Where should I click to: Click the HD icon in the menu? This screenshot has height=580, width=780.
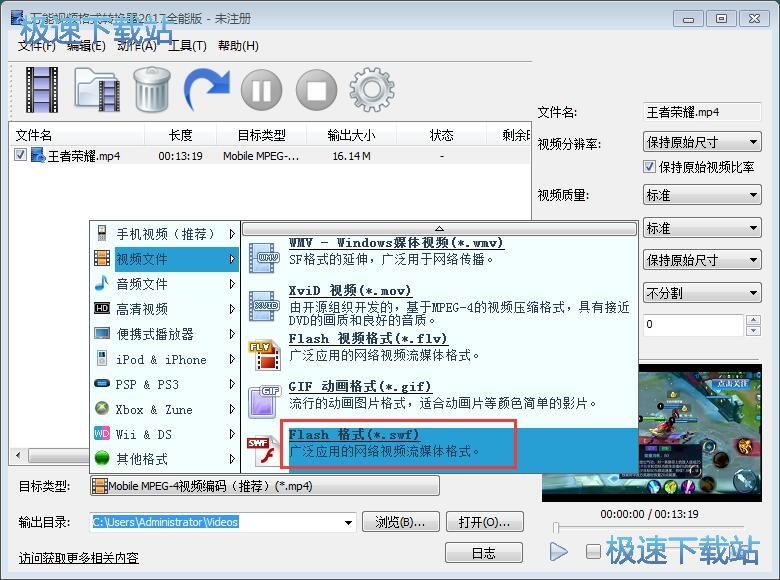(101, 308)
